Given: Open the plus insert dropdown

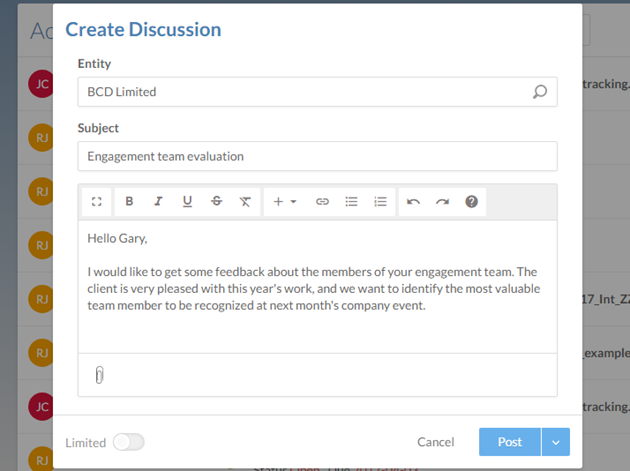Looking at the screenshot, I should tap(285, 201).
